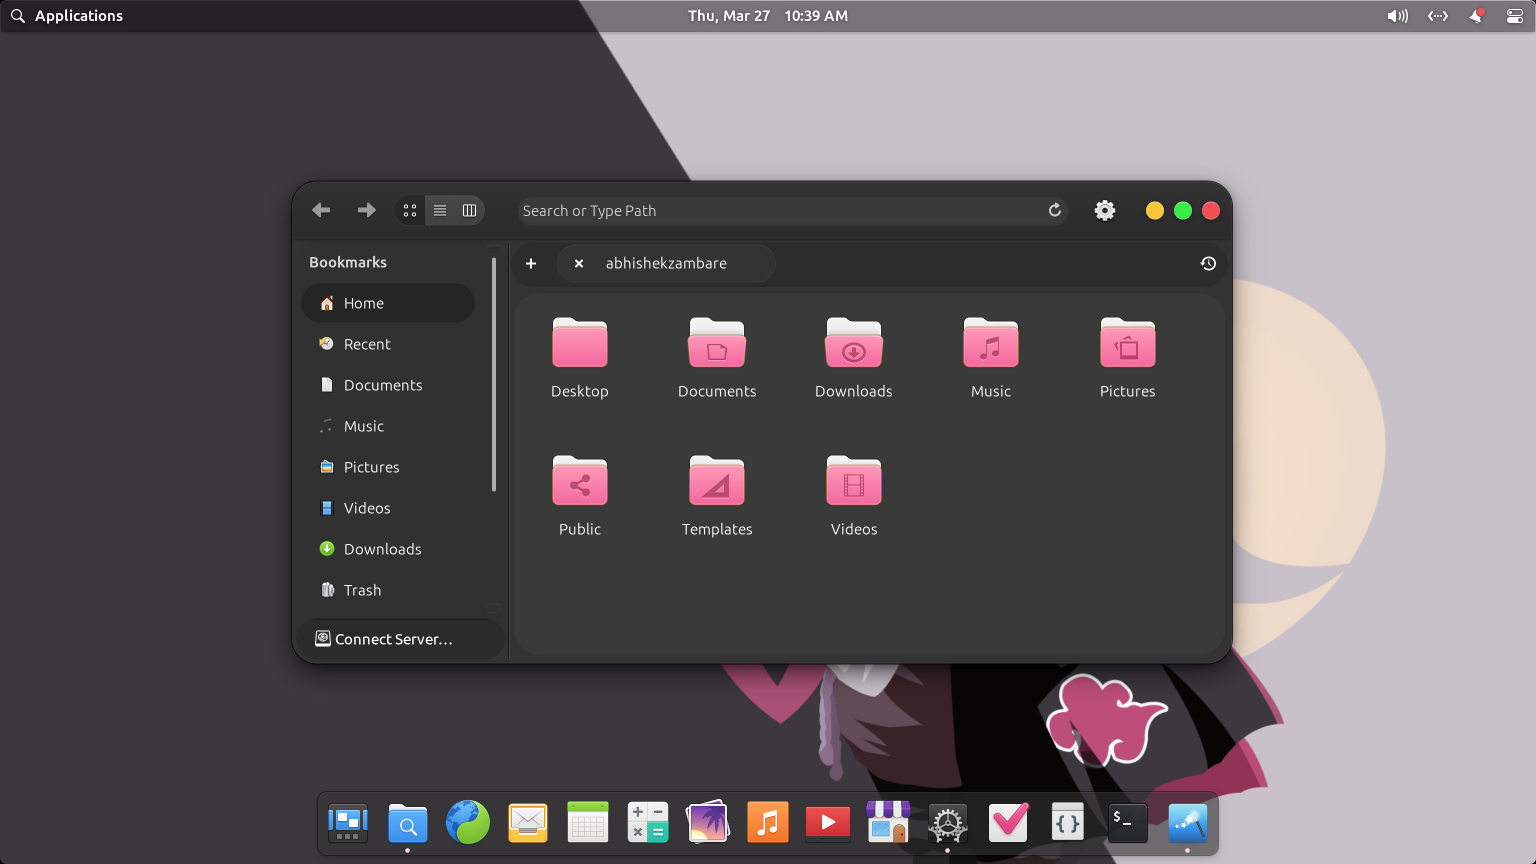Launch Calculator from the dock
Screen dimensions: 1536x864
click(648, 824)
